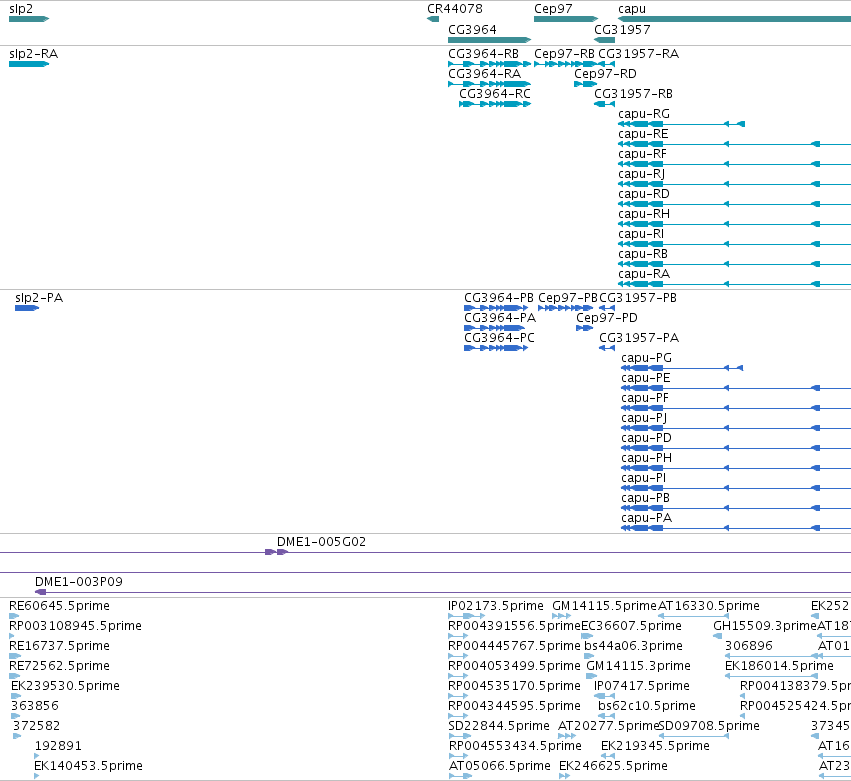Select the capu-RE transcript
Screen dimensions: 851x781
[734, 144]
